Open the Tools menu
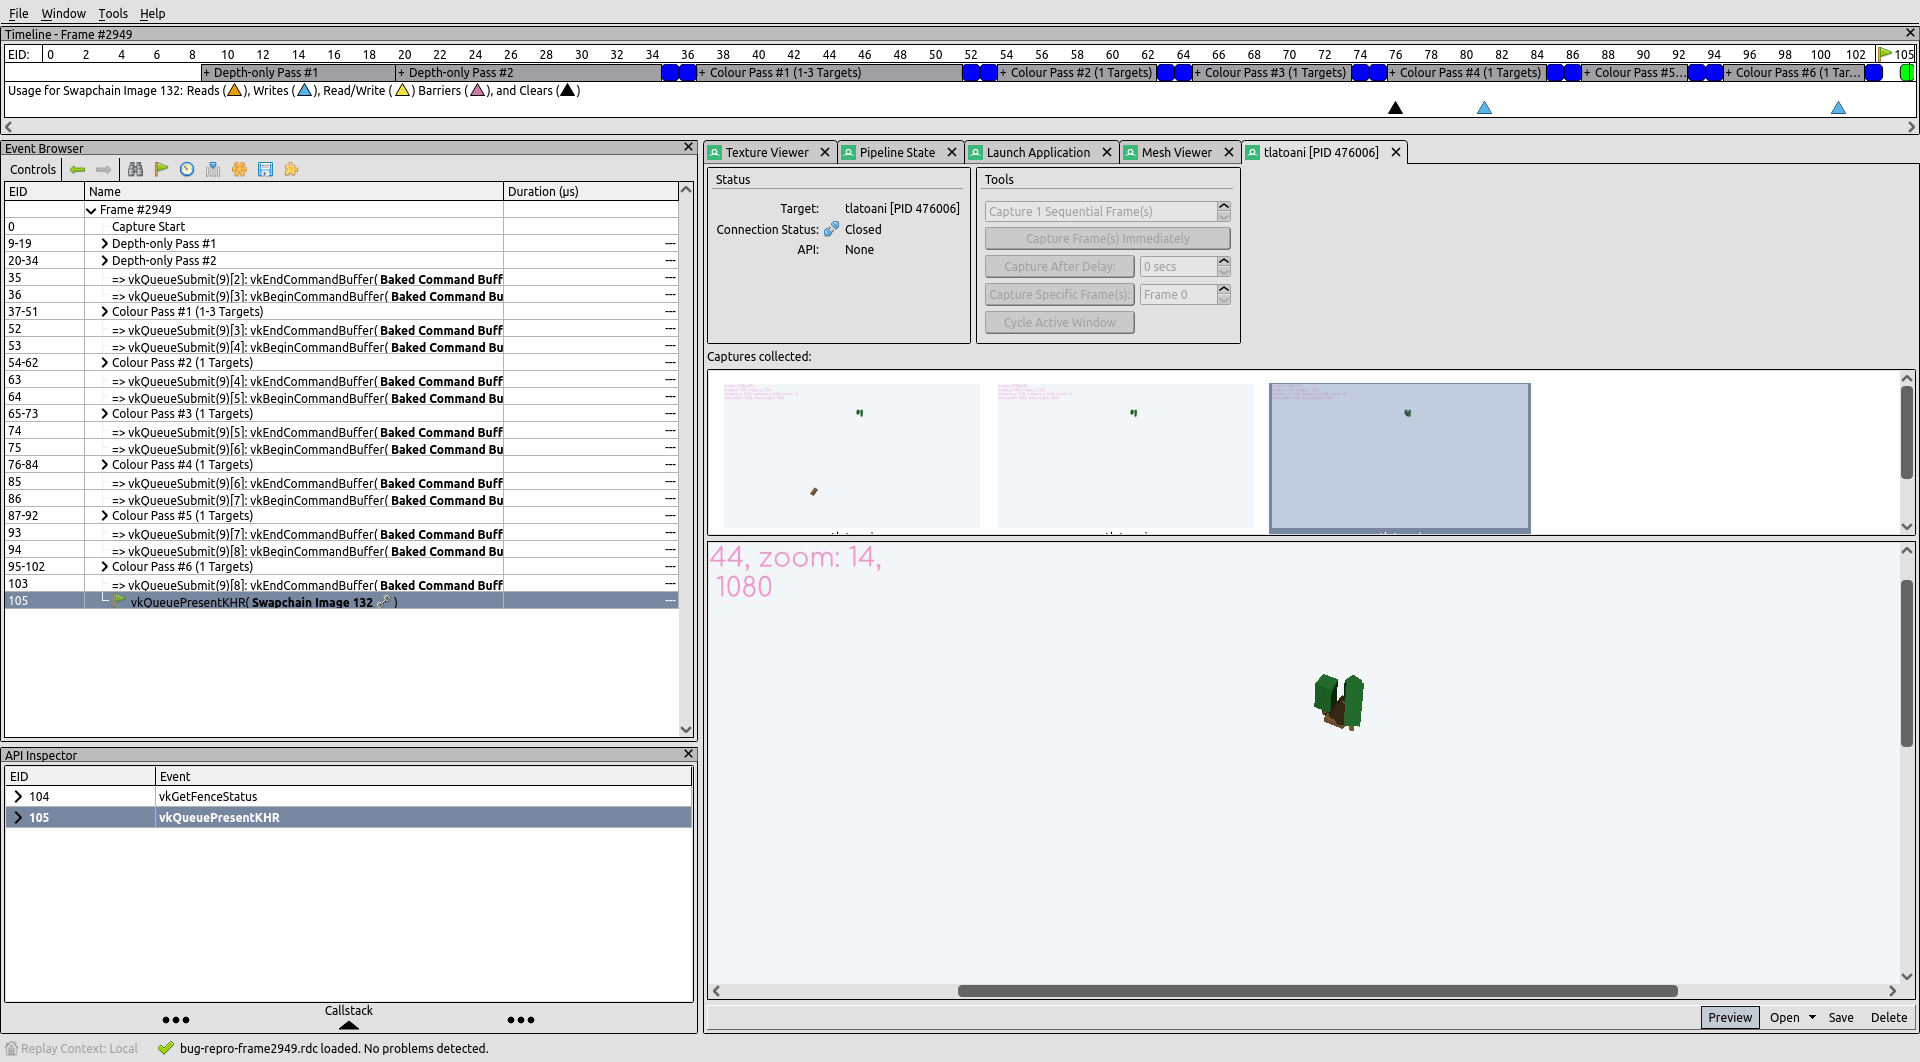Screen dimensions: 1920x1062 (113, 13)
